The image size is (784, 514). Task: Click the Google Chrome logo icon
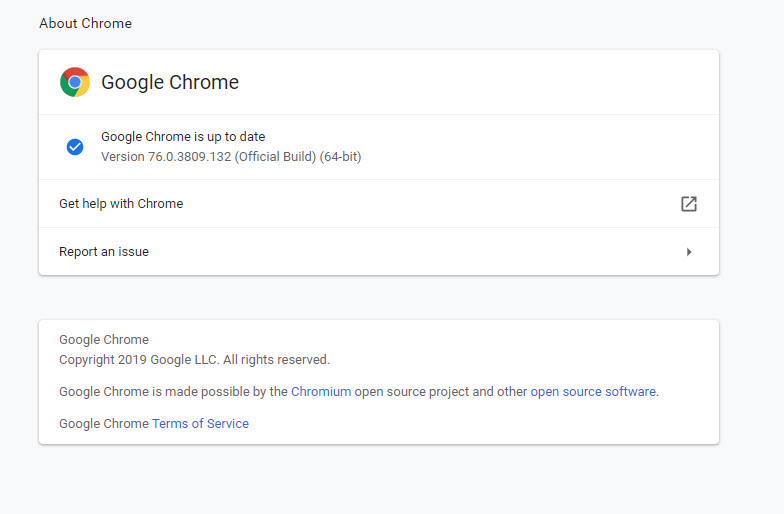click(75, 82)
